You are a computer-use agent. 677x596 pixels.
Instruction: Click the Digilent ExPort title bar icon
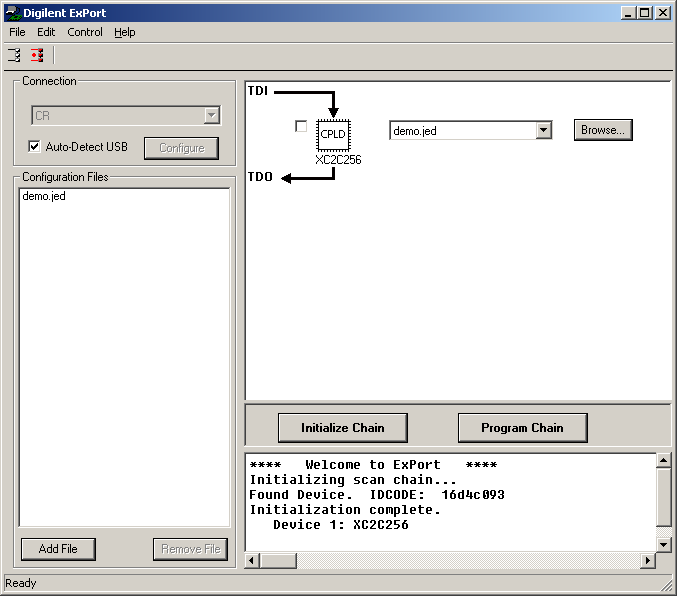(13, 13)
